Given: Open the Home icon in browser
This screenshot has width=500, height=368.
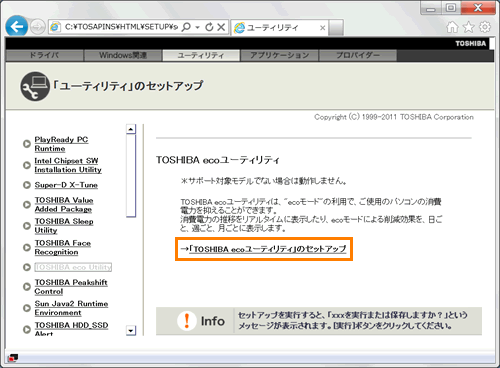Looking at the screenshot, I should pyautogui.click(x=452, y=27).
